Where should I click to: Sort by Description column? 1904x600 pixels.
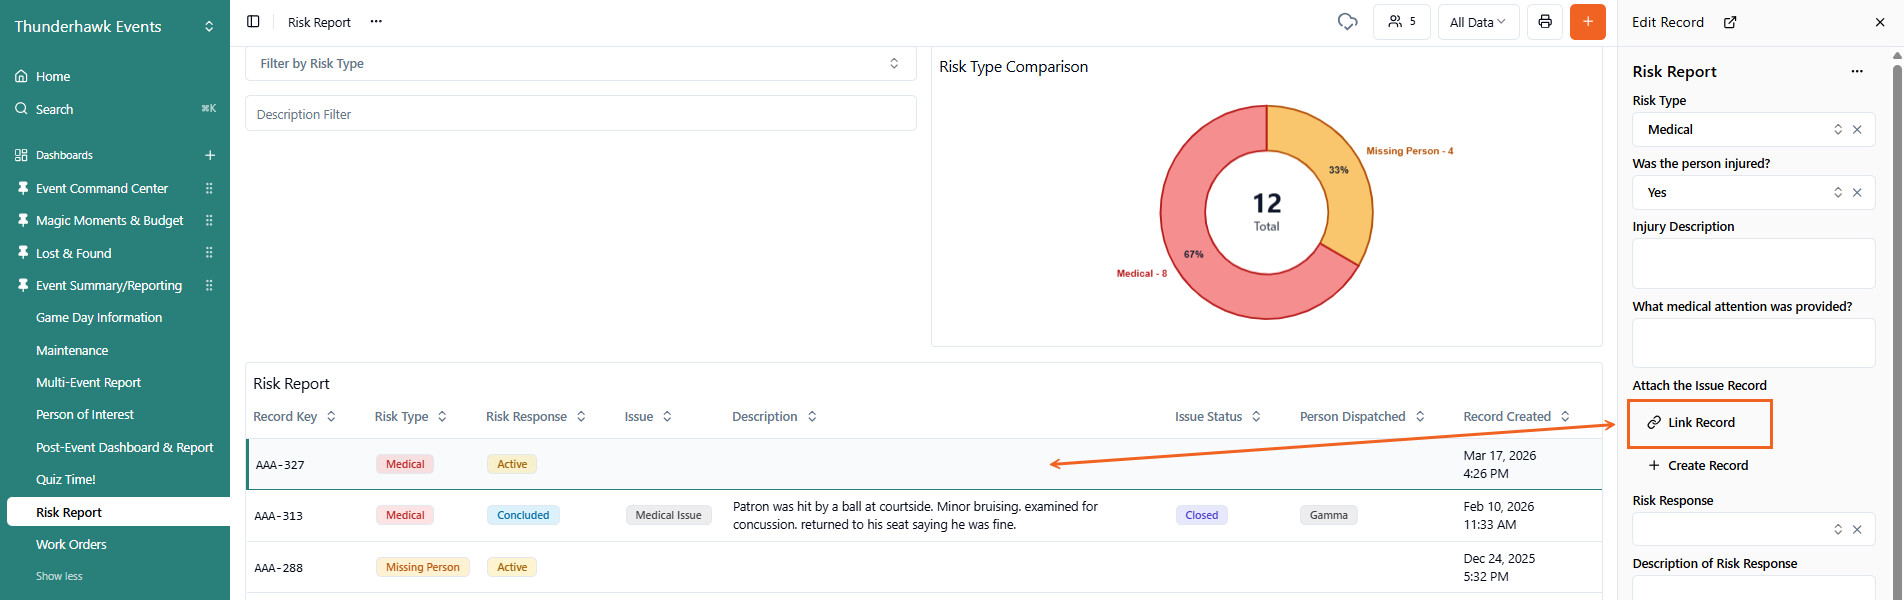(x=812, y=417)
